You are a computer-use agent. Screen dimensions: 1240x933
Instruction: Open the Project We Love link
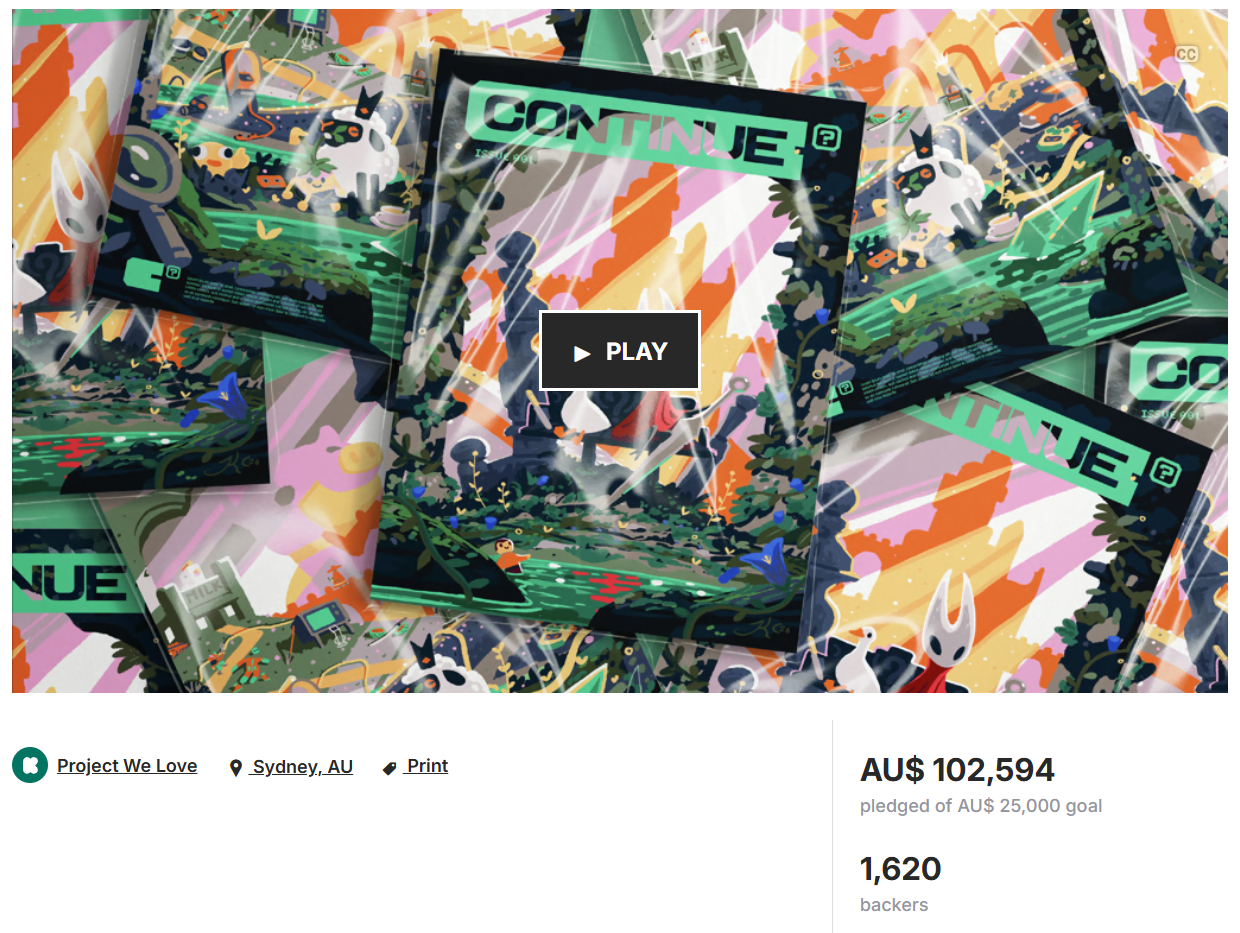(127, 766)
